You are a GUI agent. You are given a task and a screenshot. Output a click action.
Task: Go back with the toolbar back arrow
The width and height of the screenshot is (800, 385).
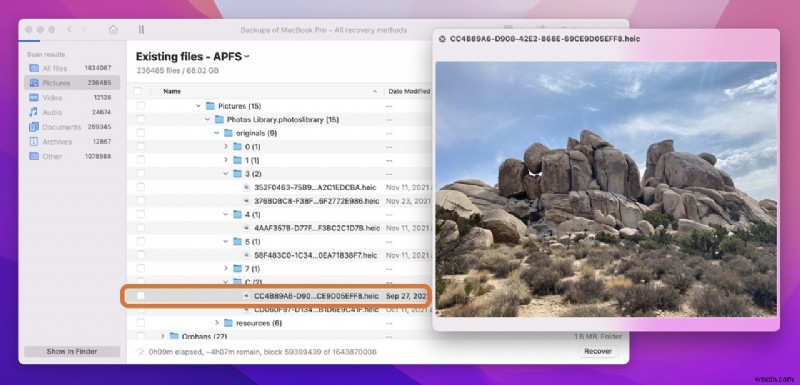70,30
